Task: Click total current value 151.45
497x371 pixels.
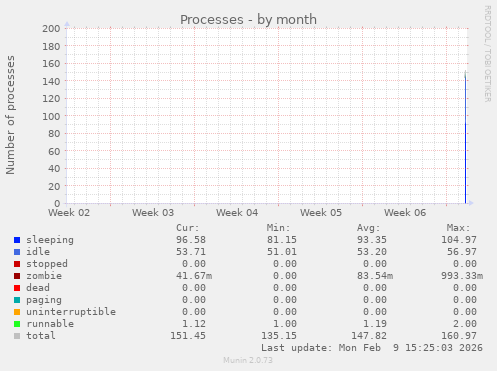Action: point(188,336)
